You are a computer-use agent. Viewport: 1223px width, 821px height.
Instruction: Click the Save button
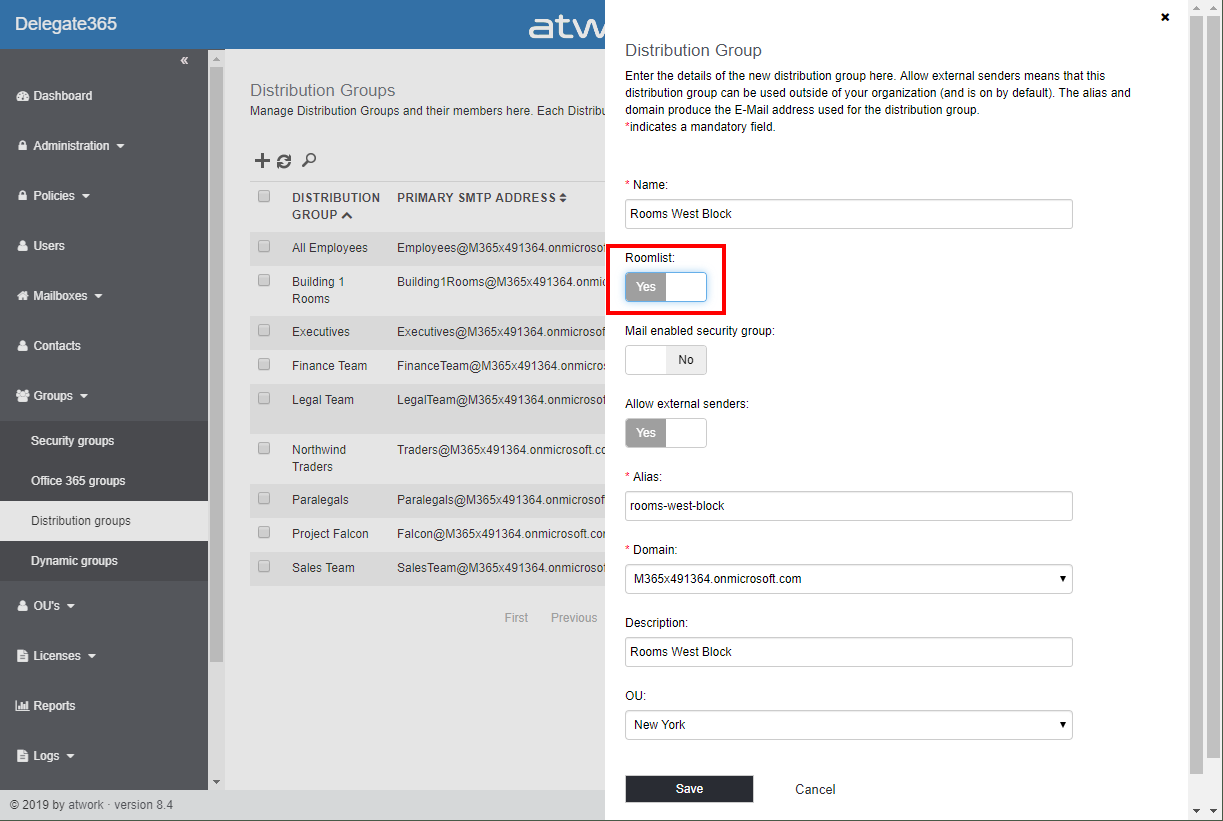689,789
